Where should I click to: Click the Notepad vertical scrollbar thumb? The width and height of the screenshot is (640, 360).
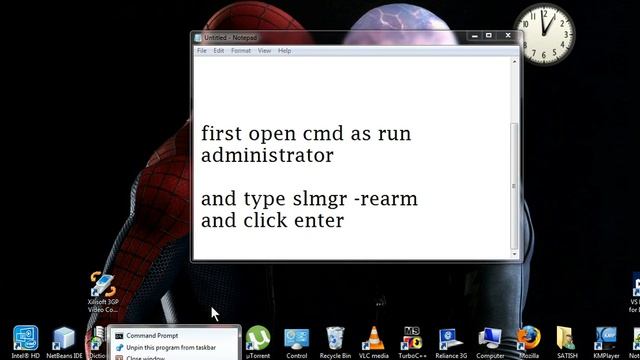tap(514, 186)
